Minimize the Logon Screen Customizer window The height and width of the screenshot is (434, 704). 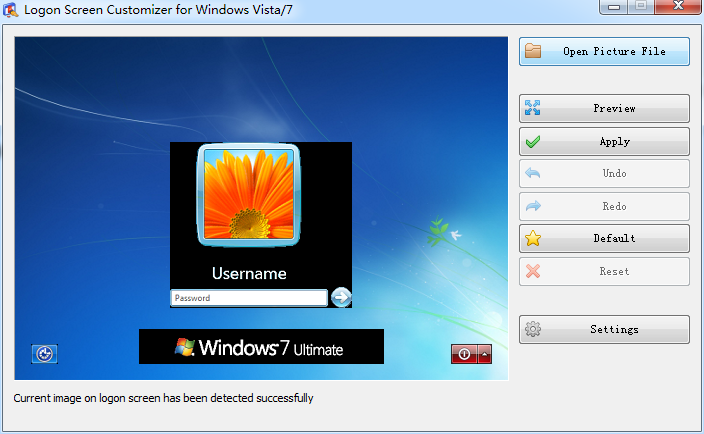614,7
